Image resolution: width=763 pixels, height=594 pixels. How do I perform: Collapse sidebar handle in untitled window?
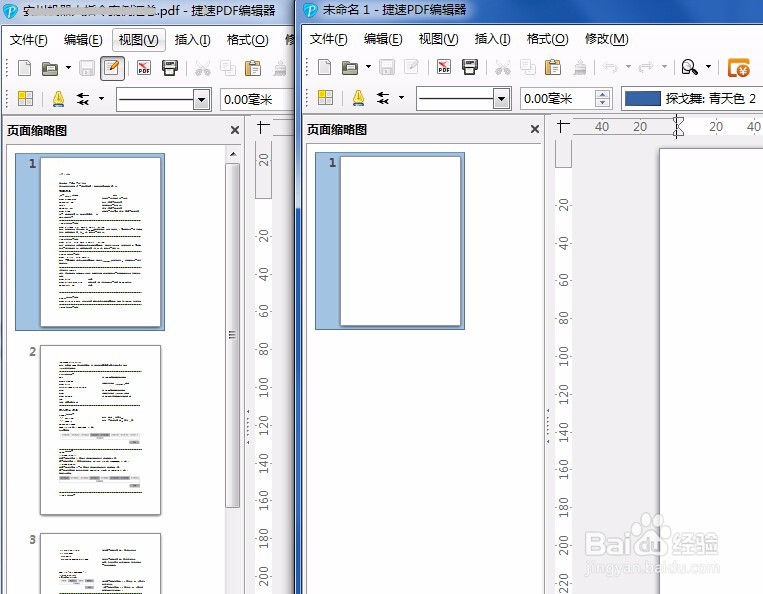tap(548, 426)
